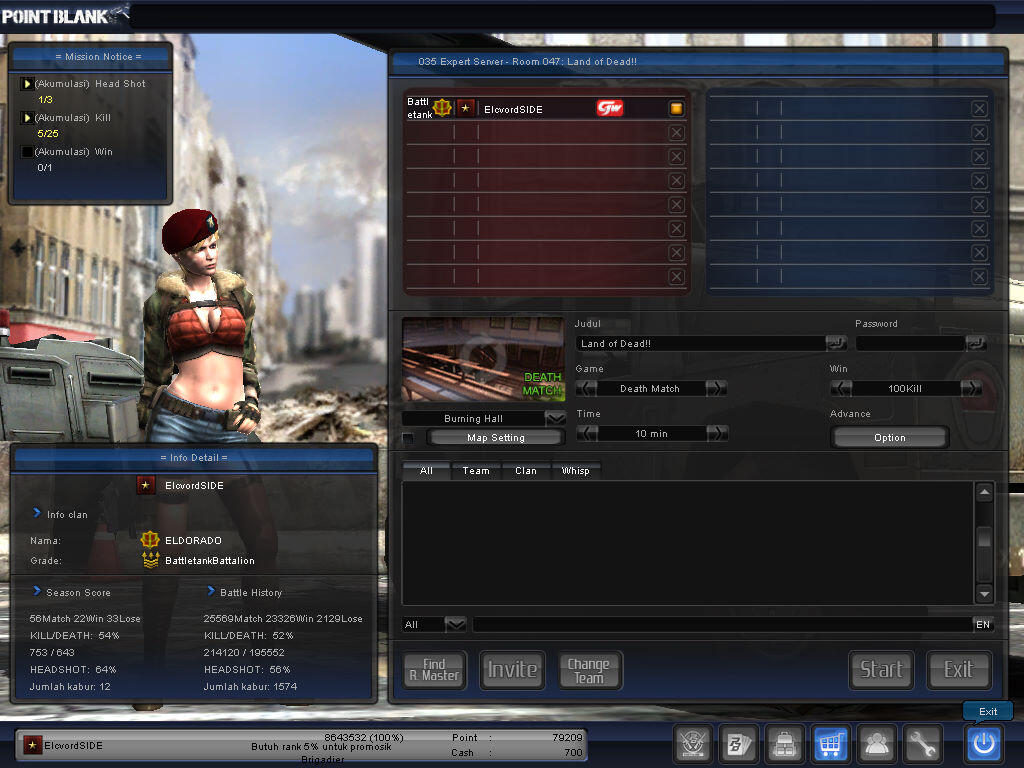The image size is (1024, 768).
Task: Tick the checkbox left of Map Setting
Action: pos(408,438)
